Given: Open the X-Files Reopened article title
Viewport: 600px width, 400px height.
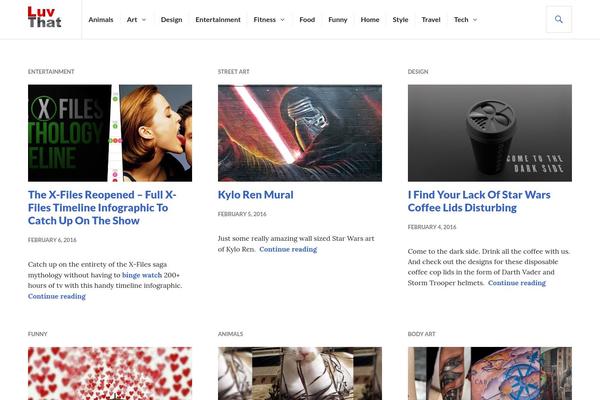Looking at the screenshot, I should coord(102,207).
